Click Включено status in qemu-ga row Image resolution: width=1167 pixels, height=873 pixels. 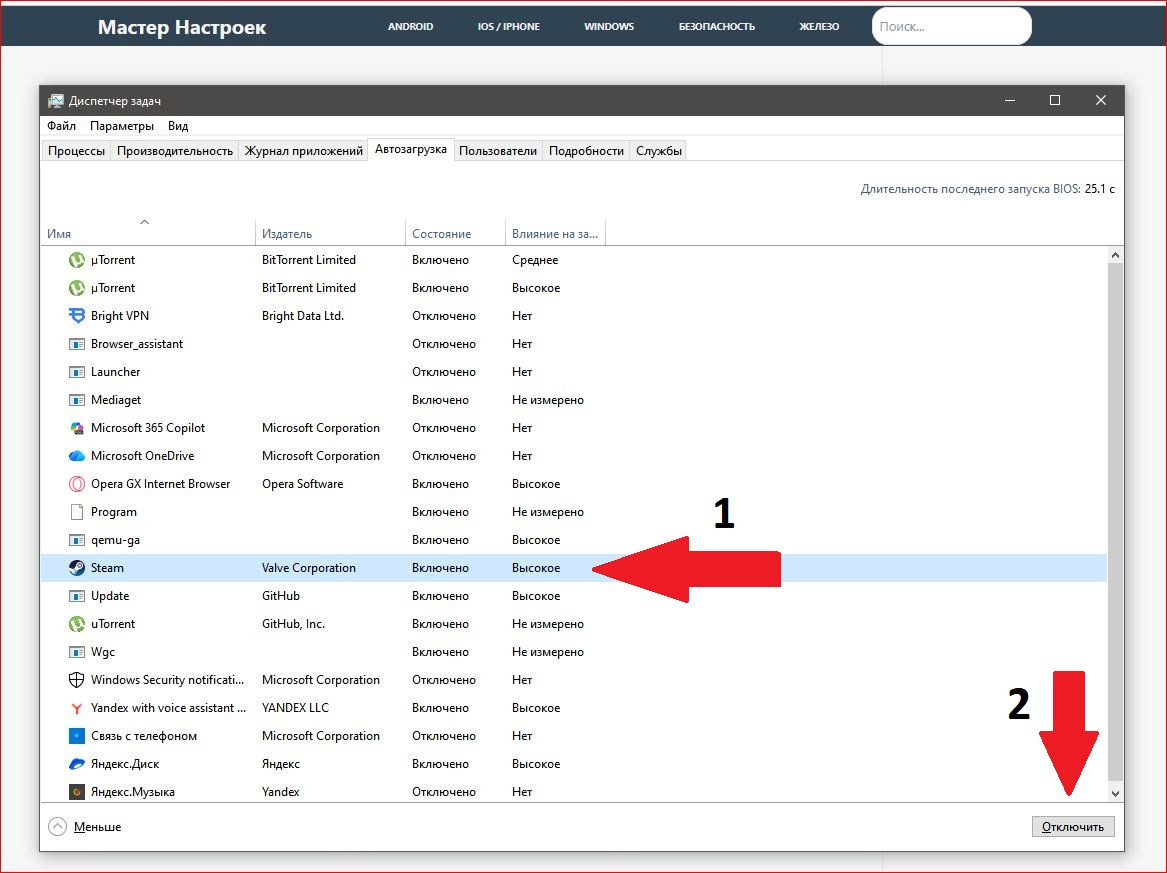tap(441, 540)
